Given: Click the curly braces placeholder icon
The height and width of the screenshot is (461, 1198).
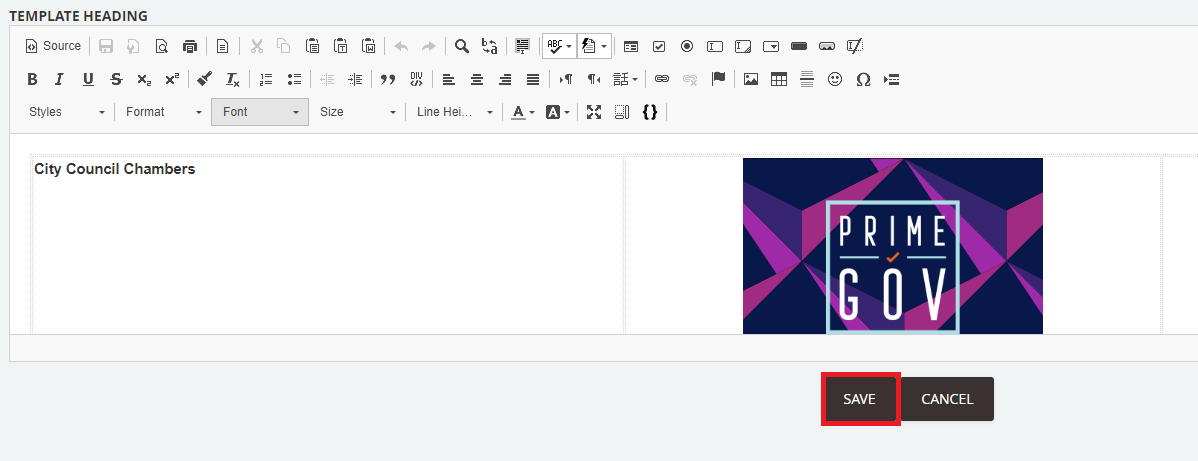Looking at the screenshot, I should (650, 112).
